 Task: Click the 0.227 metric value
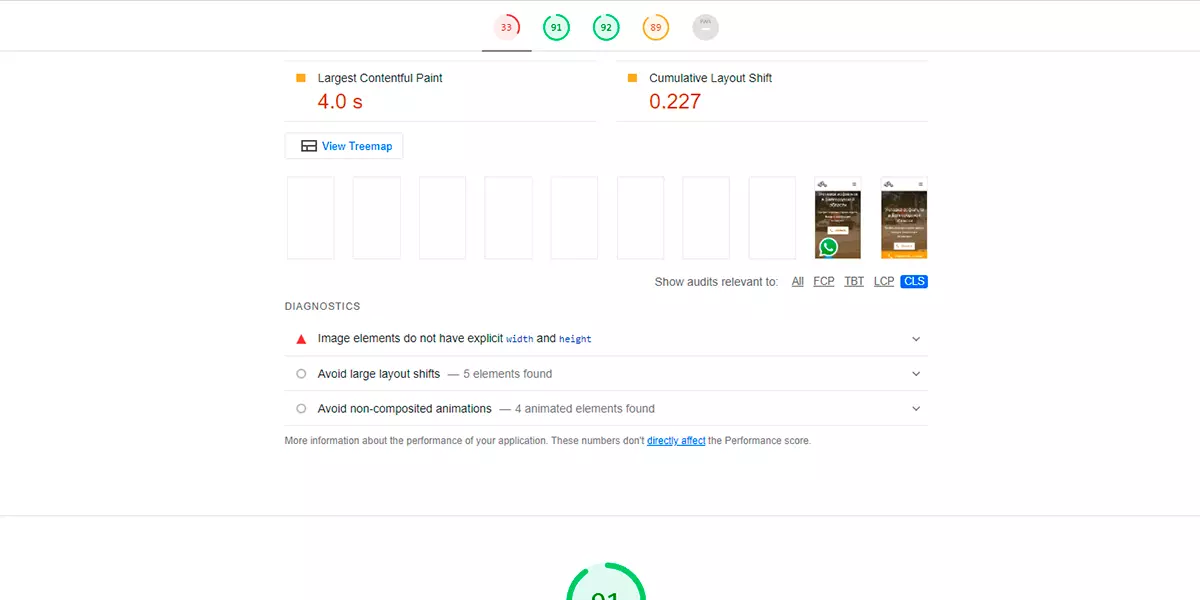(x=675, y=101)
